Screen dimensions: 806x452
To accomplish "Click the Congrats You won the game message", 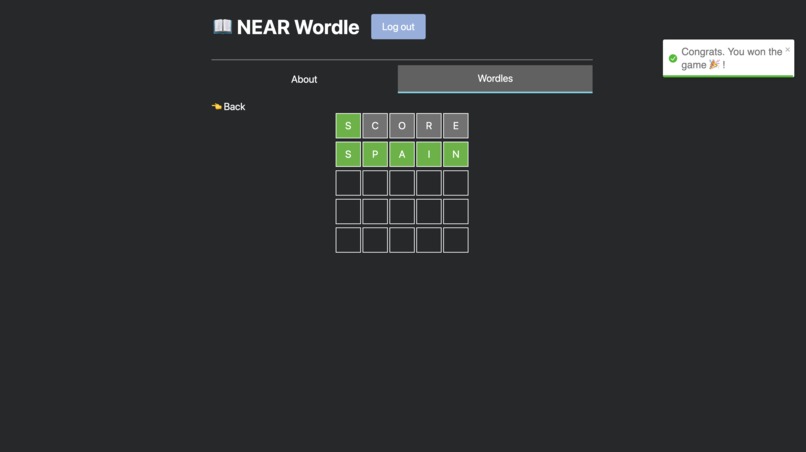I will tap(731, 58).
